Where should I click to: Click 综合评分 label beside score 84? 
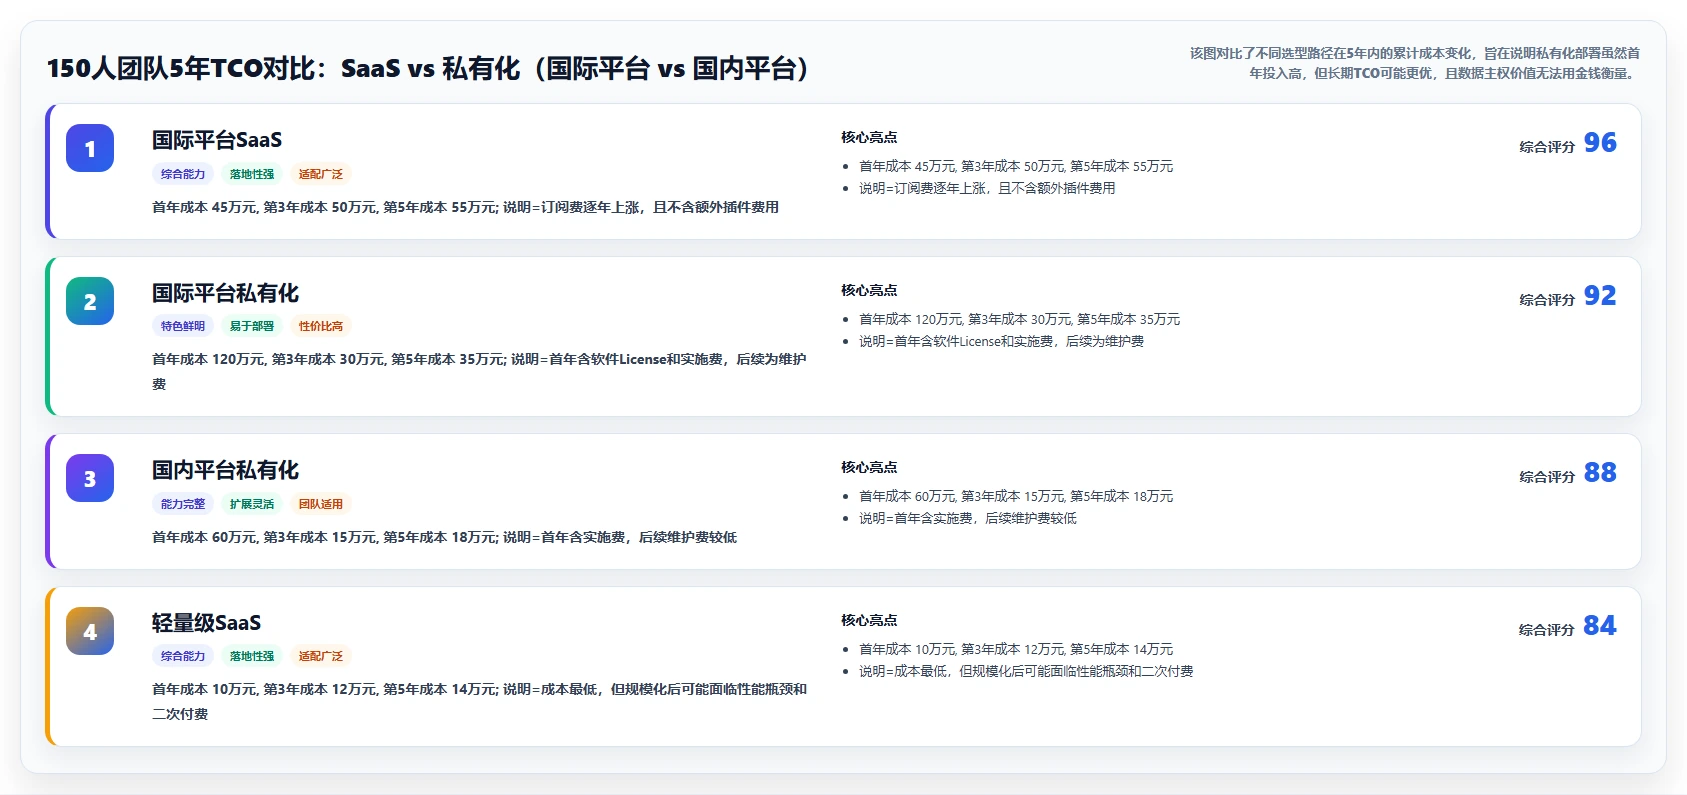1547,630
